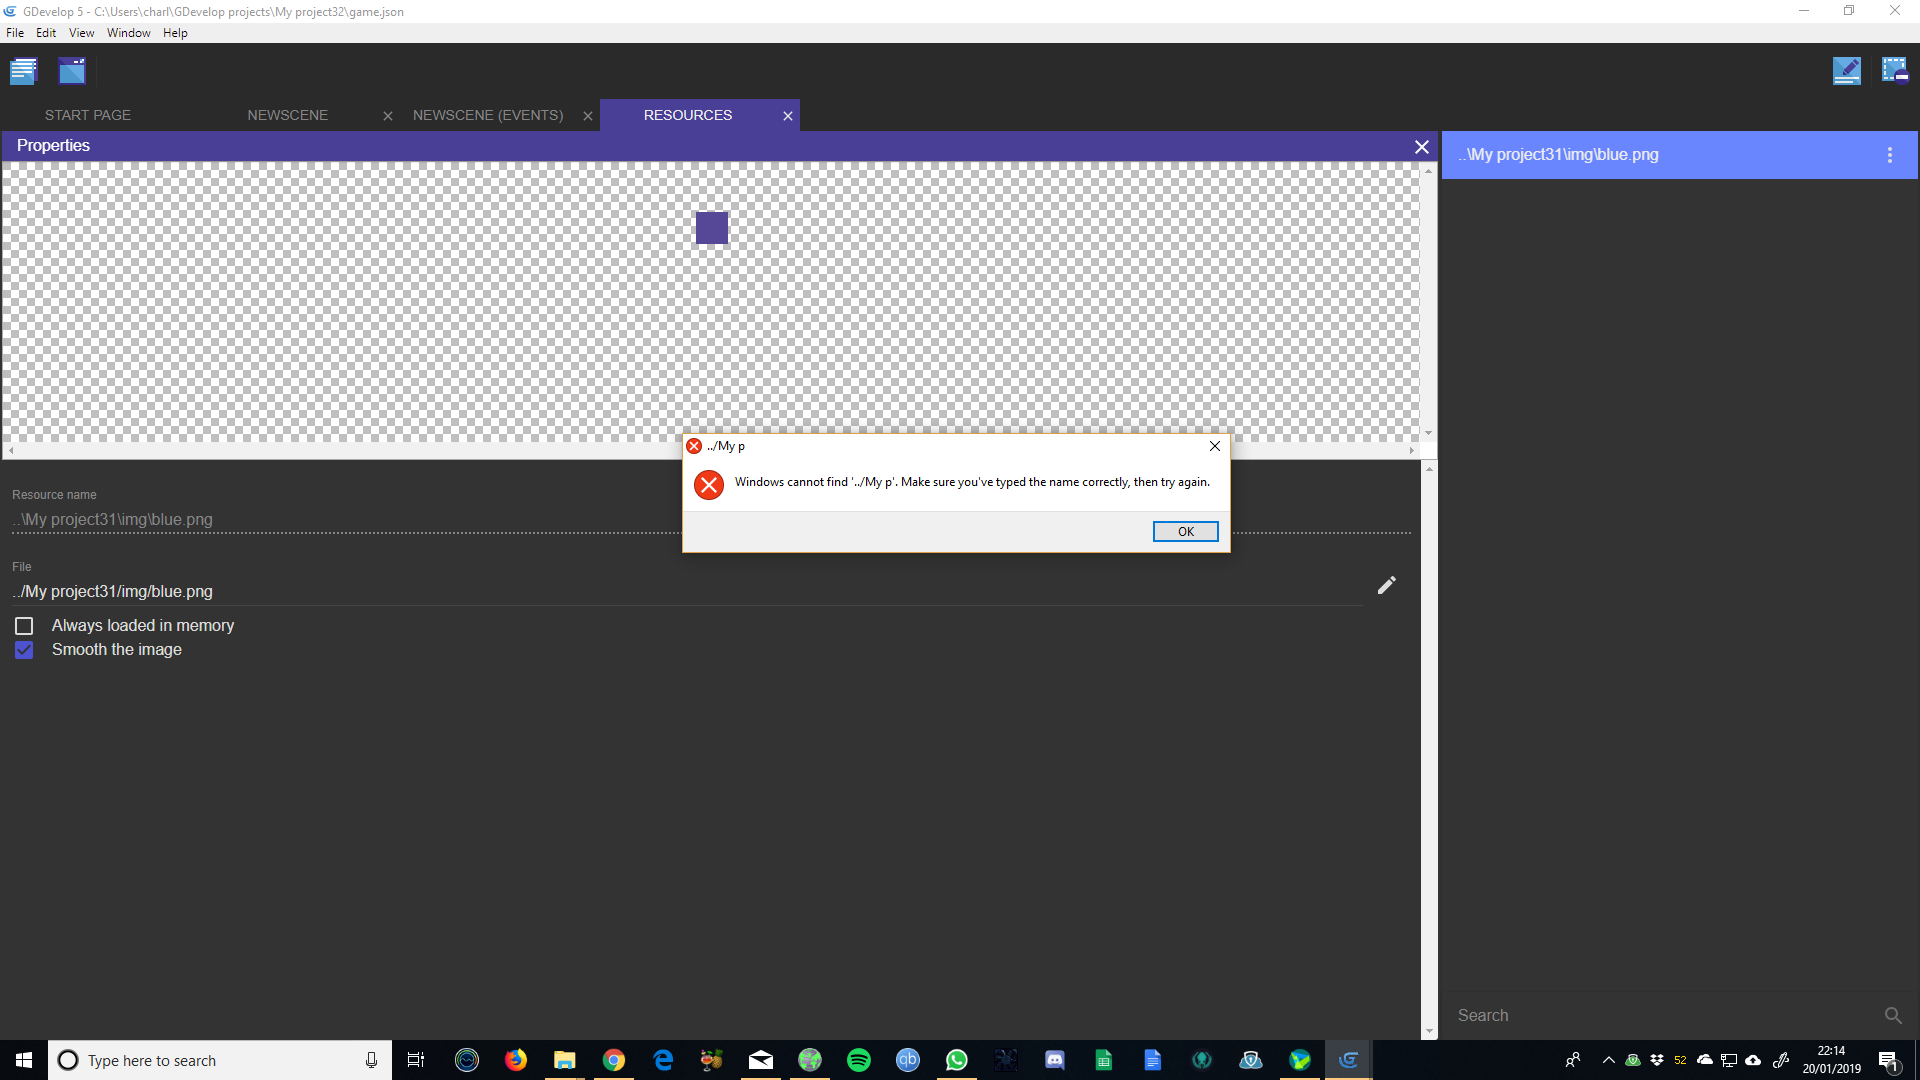Close the Properties panel
This screenshot has width=1920, height=1080.
tap(1422, 147)
